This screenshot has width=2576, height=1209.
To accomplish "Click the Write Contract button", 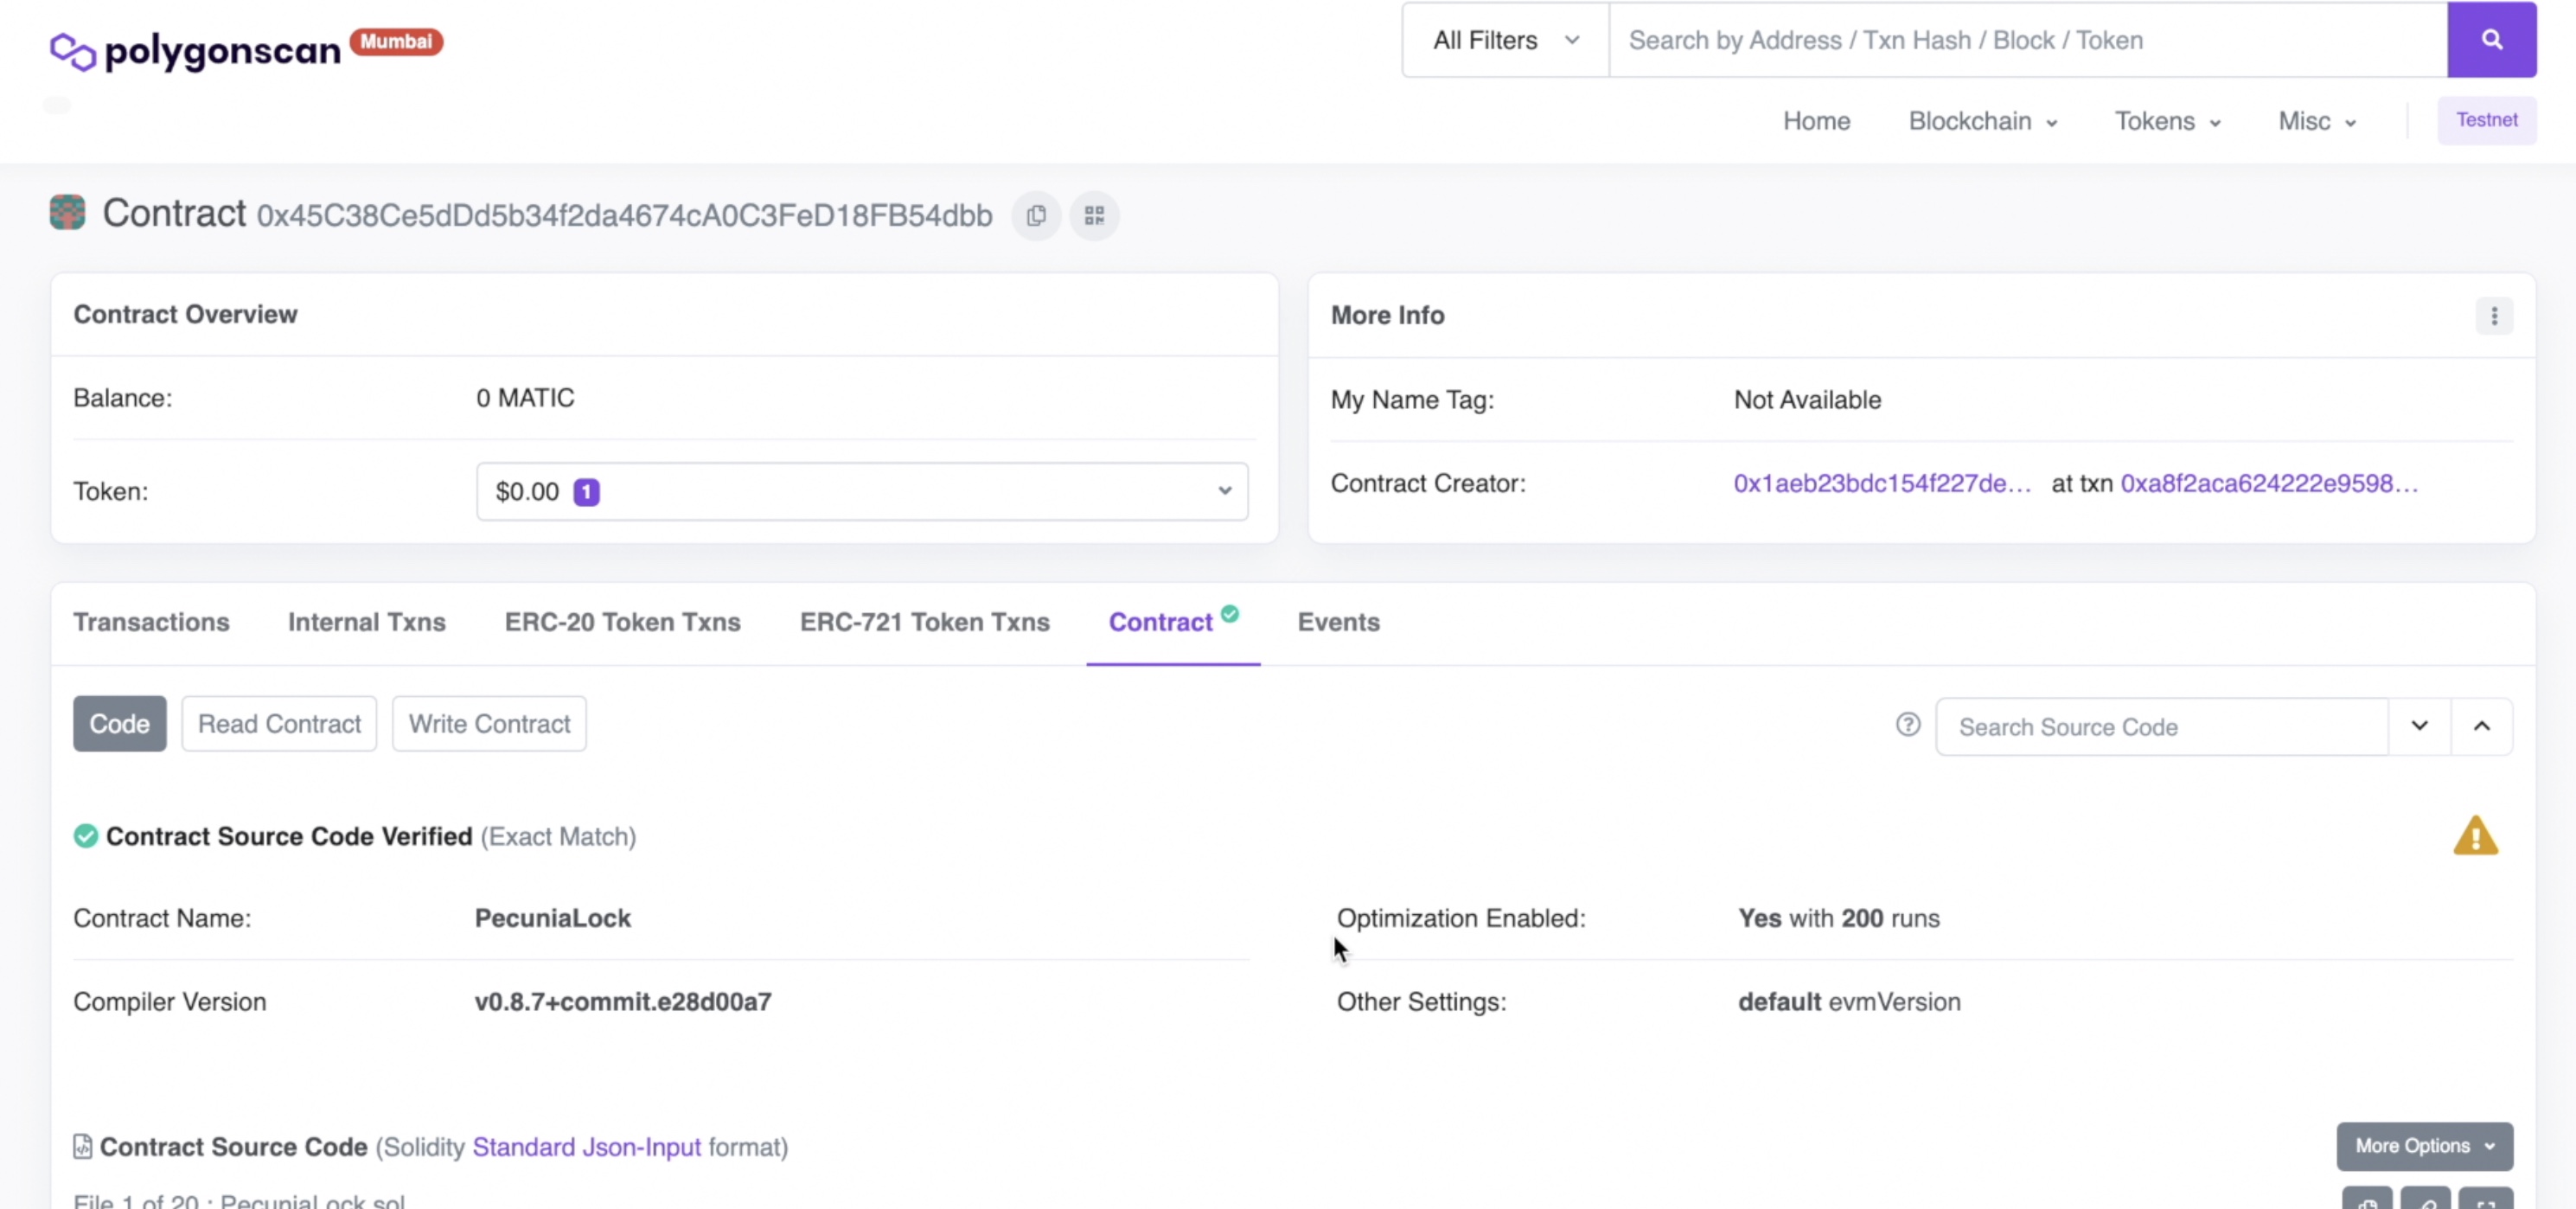I will (489, 724).
